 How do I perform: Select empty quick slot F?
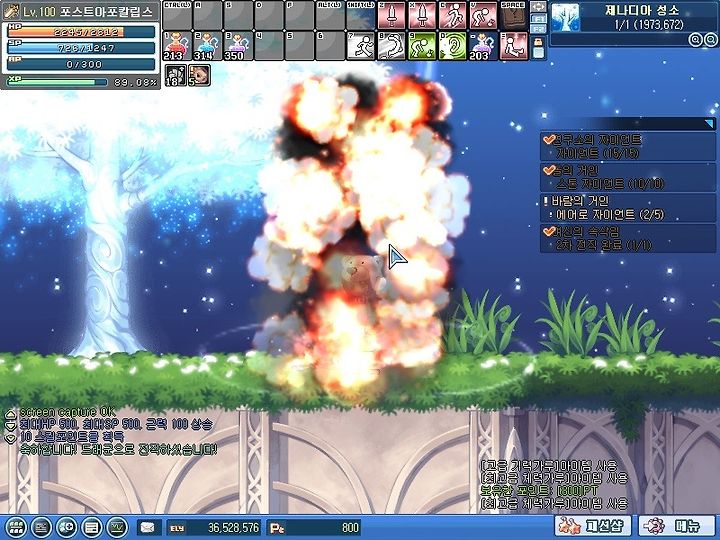click(299, 16)
